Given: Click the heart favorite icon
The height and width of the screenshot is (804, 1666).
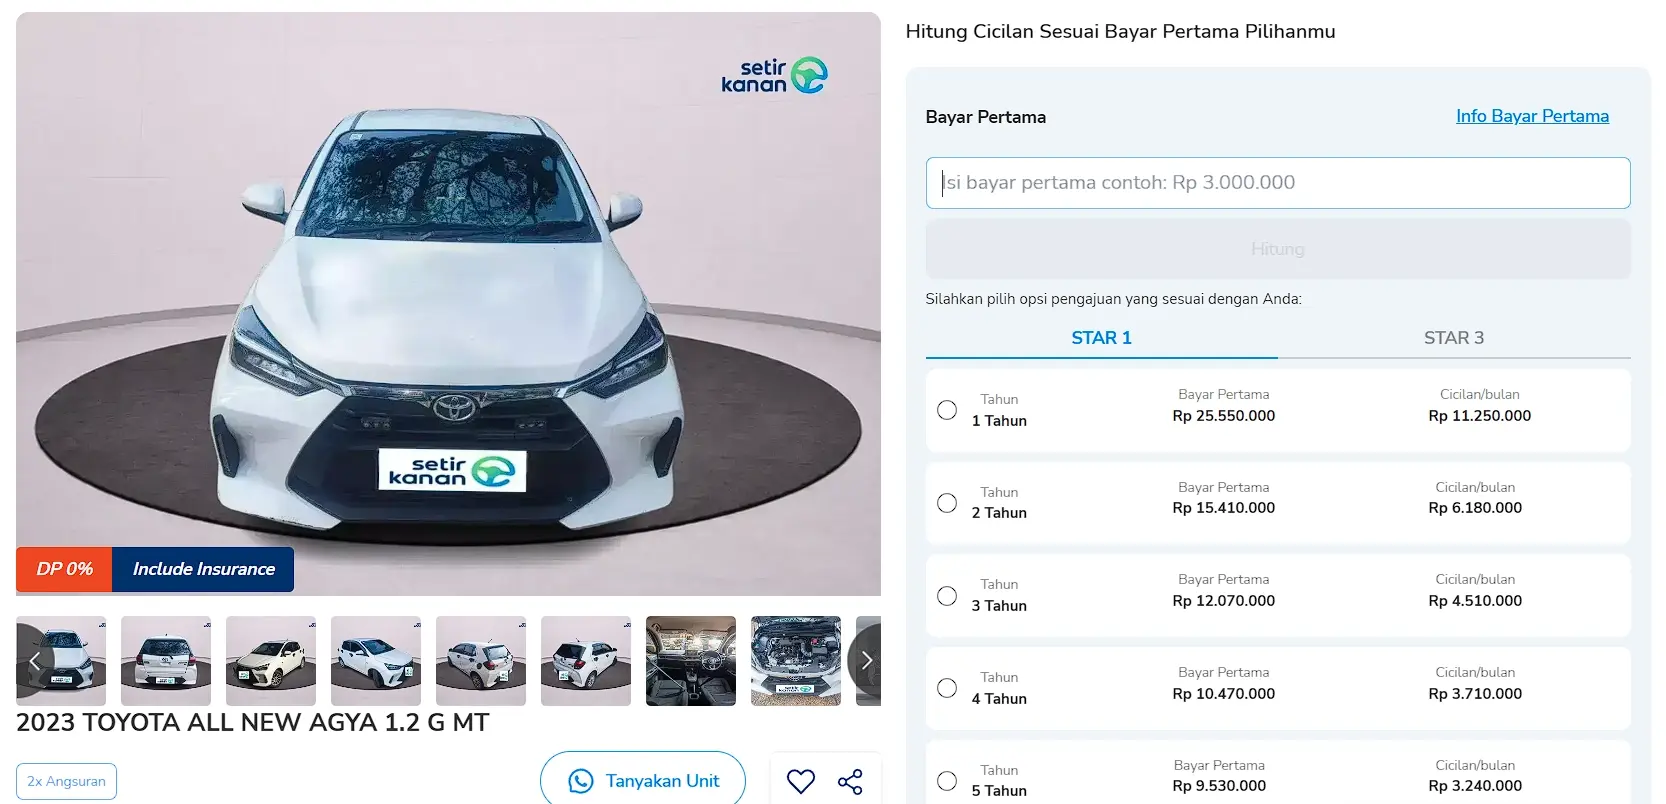Looking at the screenshot, I should tap(801, 781).
